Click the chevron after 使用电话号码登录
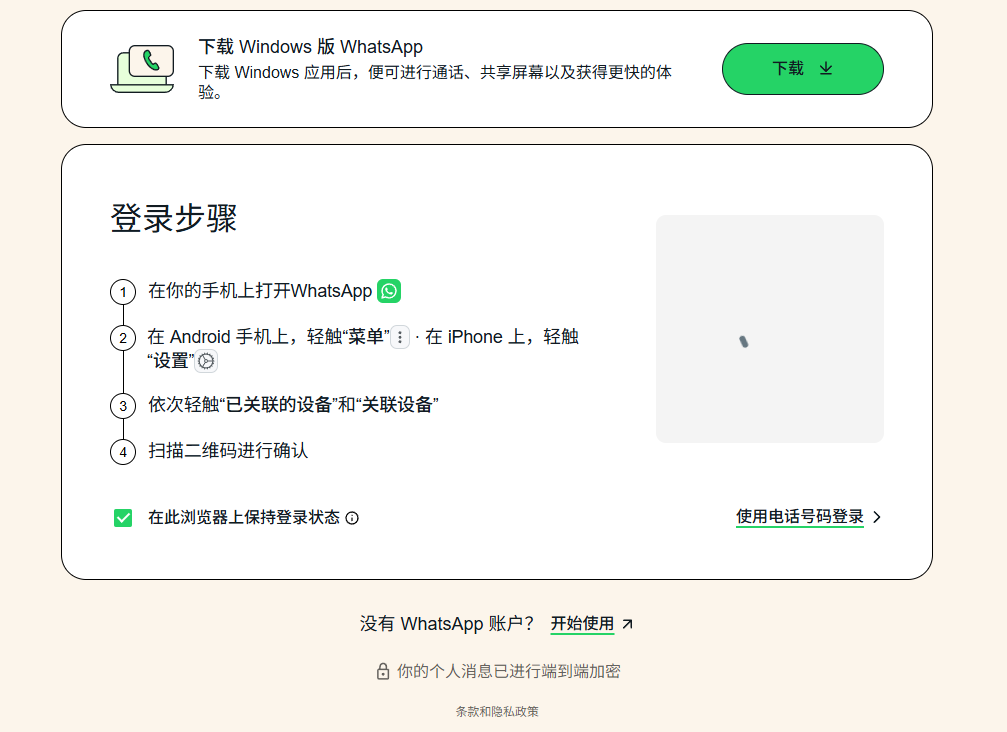1007x732 pixels. point(877,517)
